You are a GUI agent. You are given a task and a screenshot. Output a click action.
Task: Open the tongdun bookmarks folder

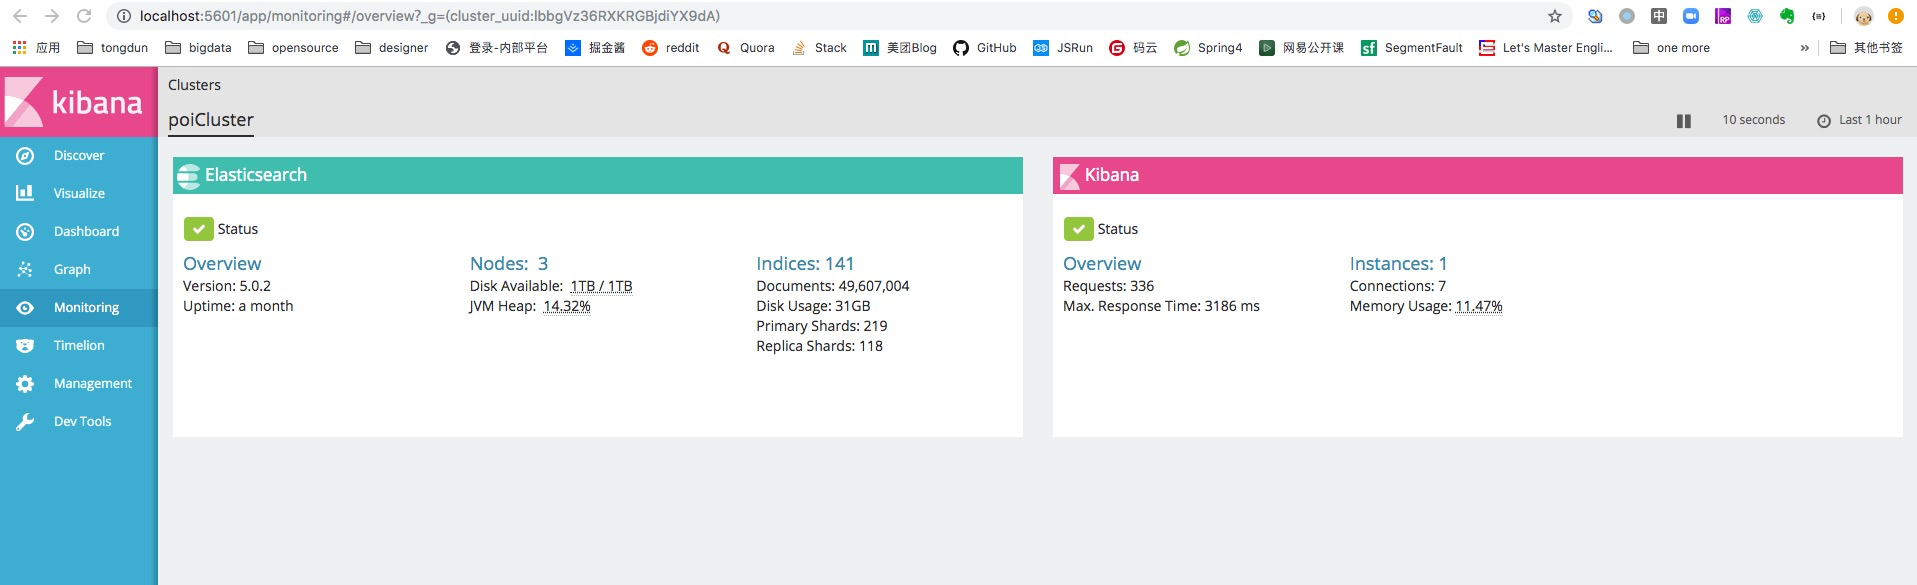[x=112, y=48]
